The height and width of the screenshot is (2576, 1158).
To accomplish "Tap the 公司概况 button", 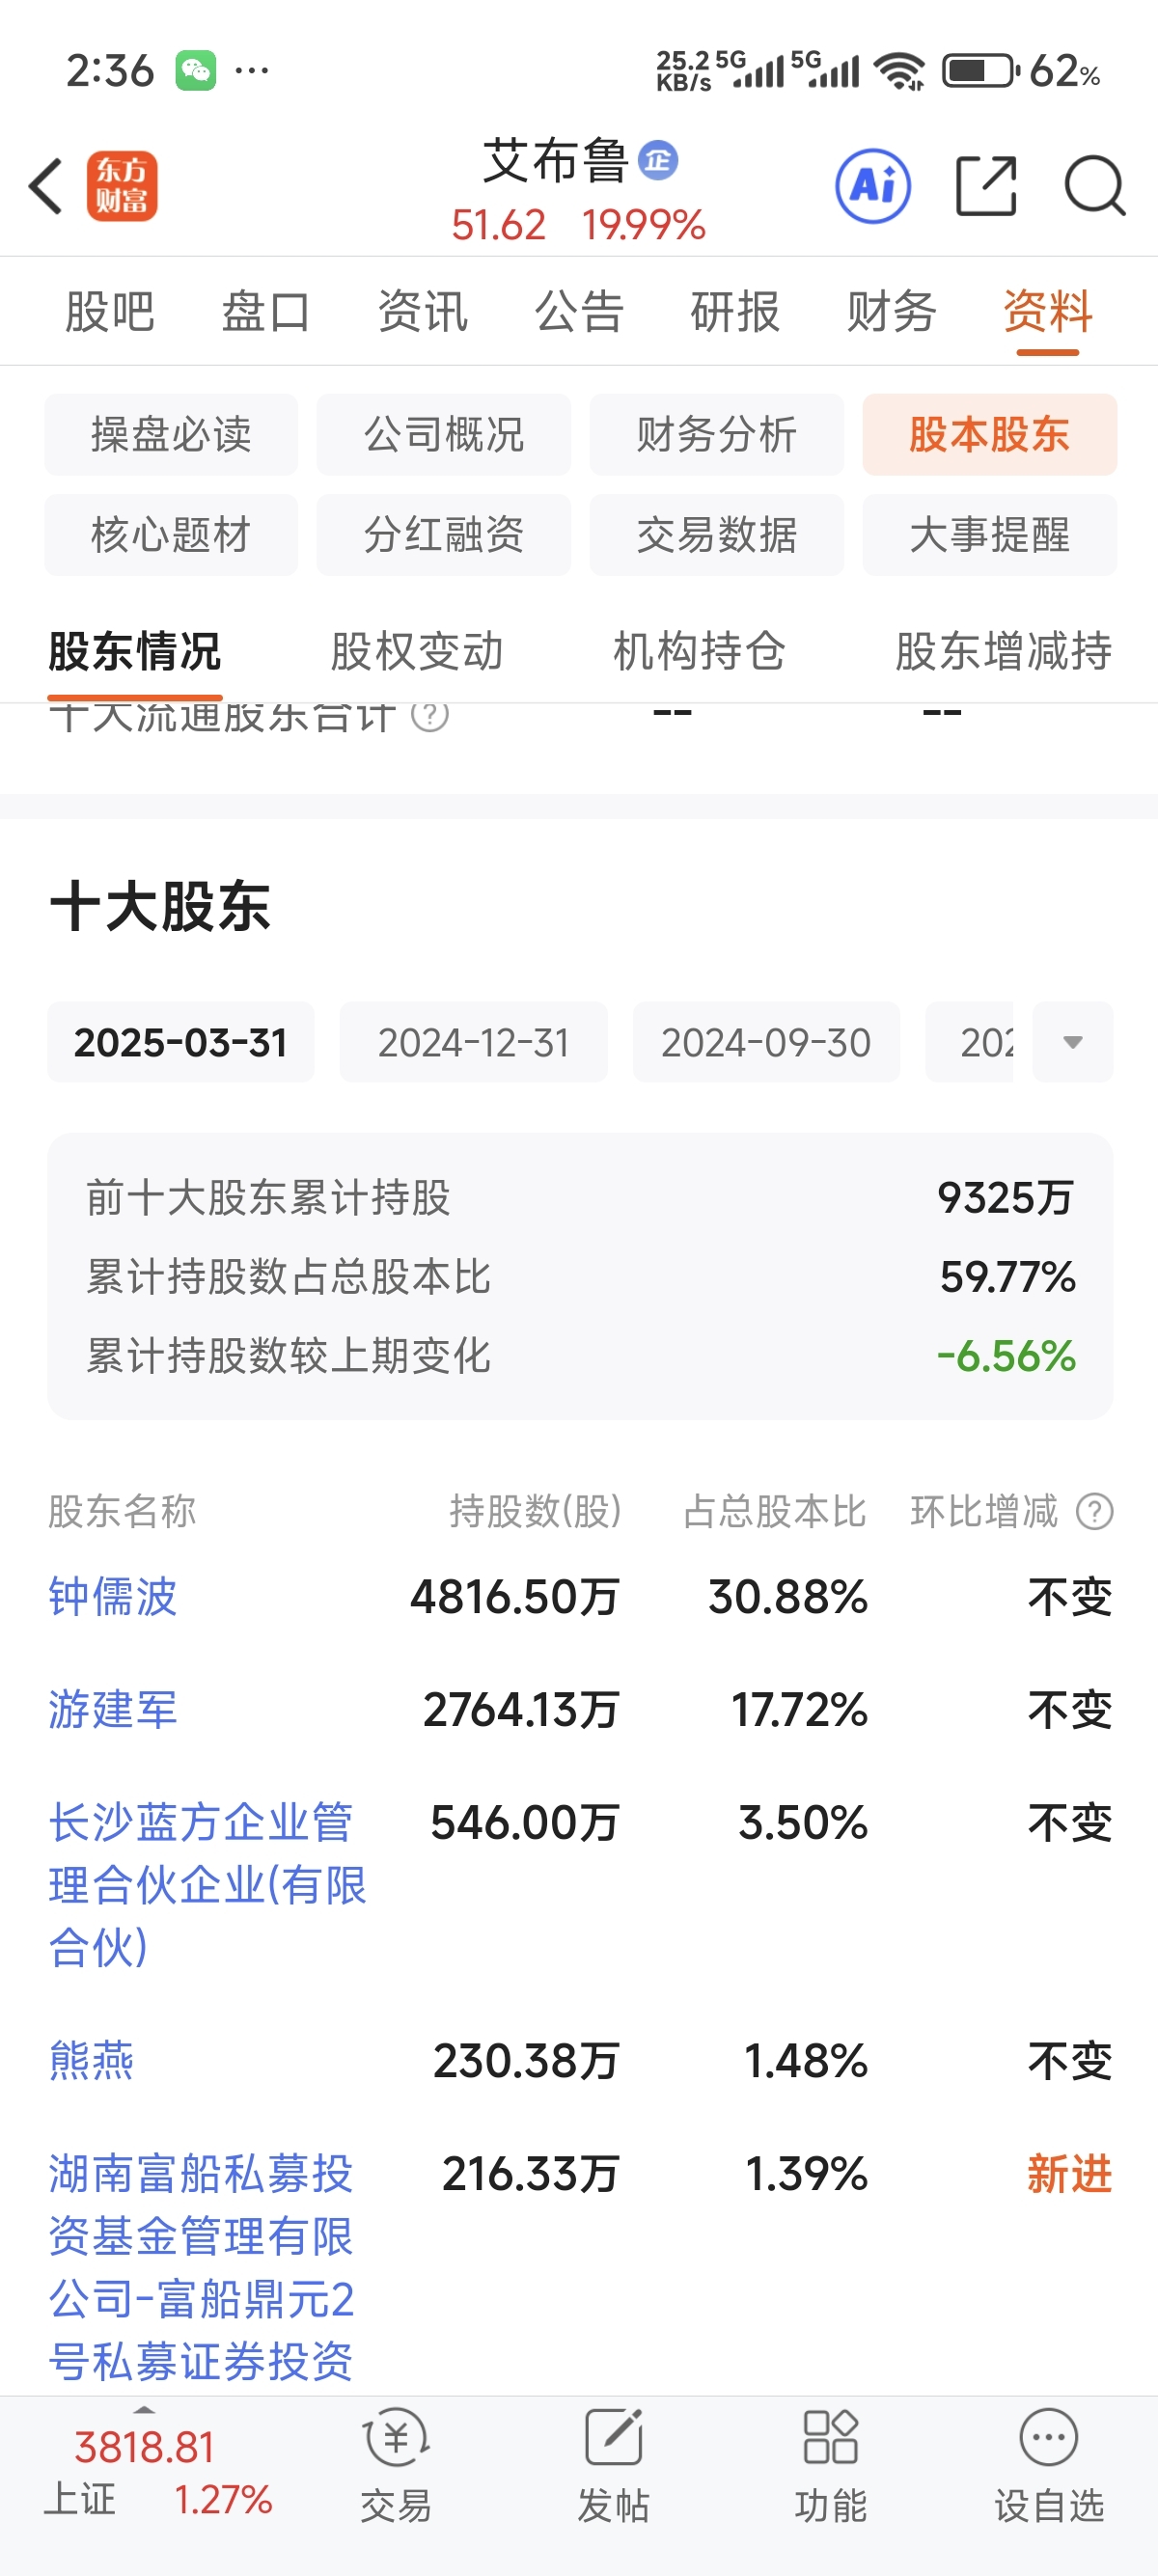I will coord(444,435).
